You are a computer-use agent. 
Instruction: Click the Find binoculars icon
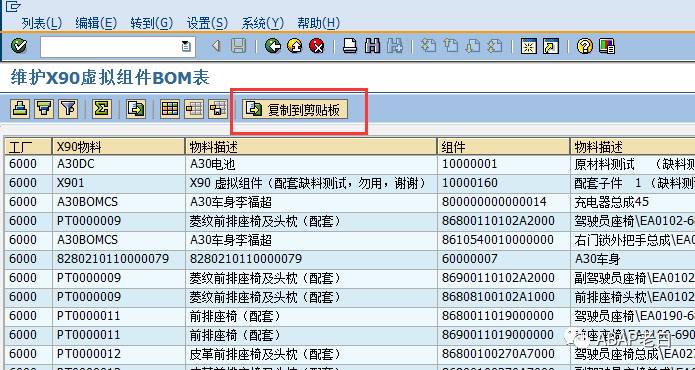[x=372, y=46]
